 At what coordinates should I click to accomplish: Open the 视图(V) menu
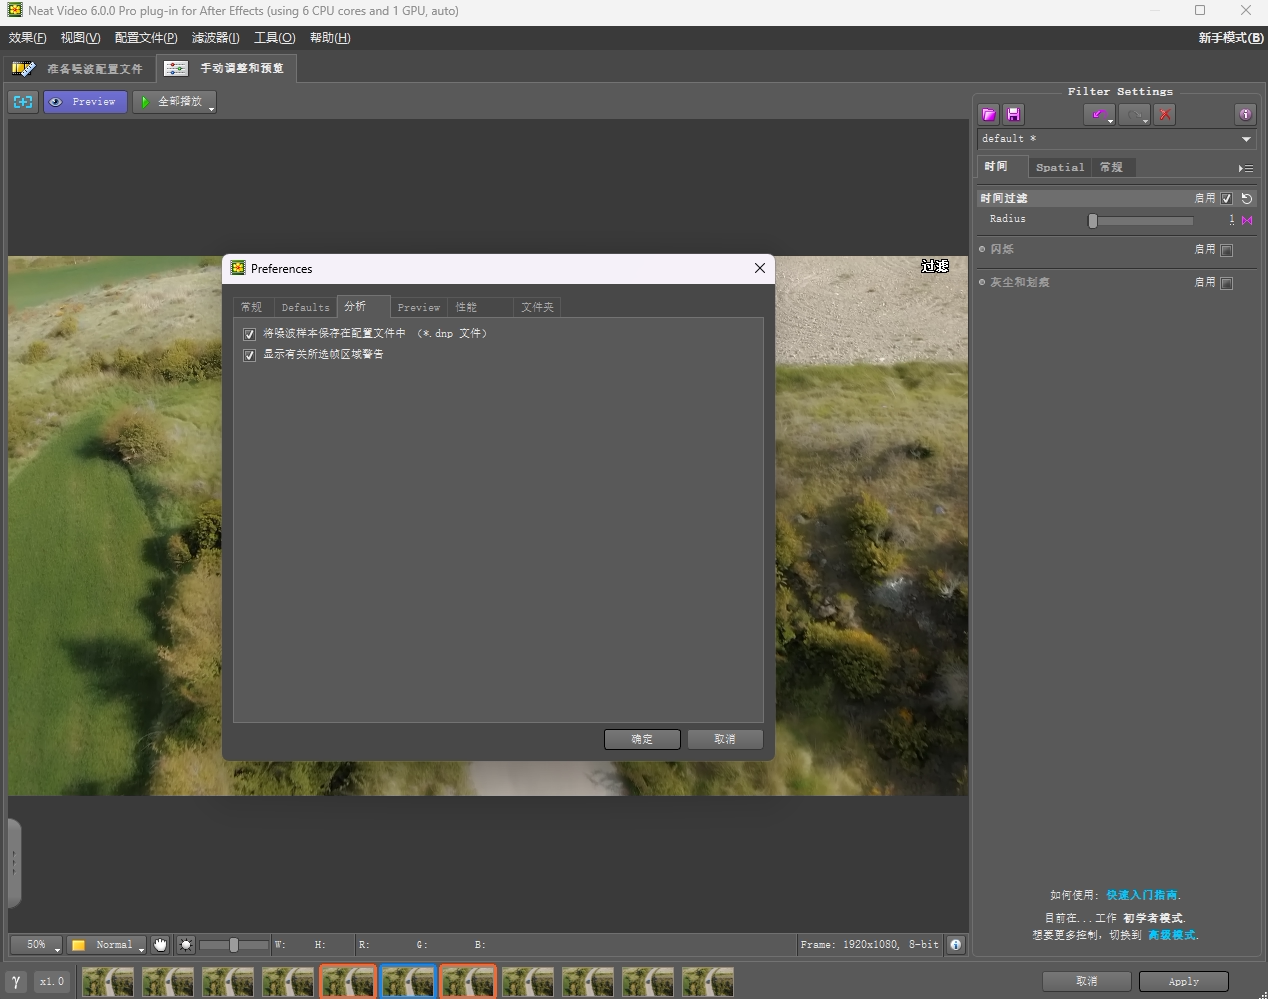pyautogui.click(x=80, y=38)
